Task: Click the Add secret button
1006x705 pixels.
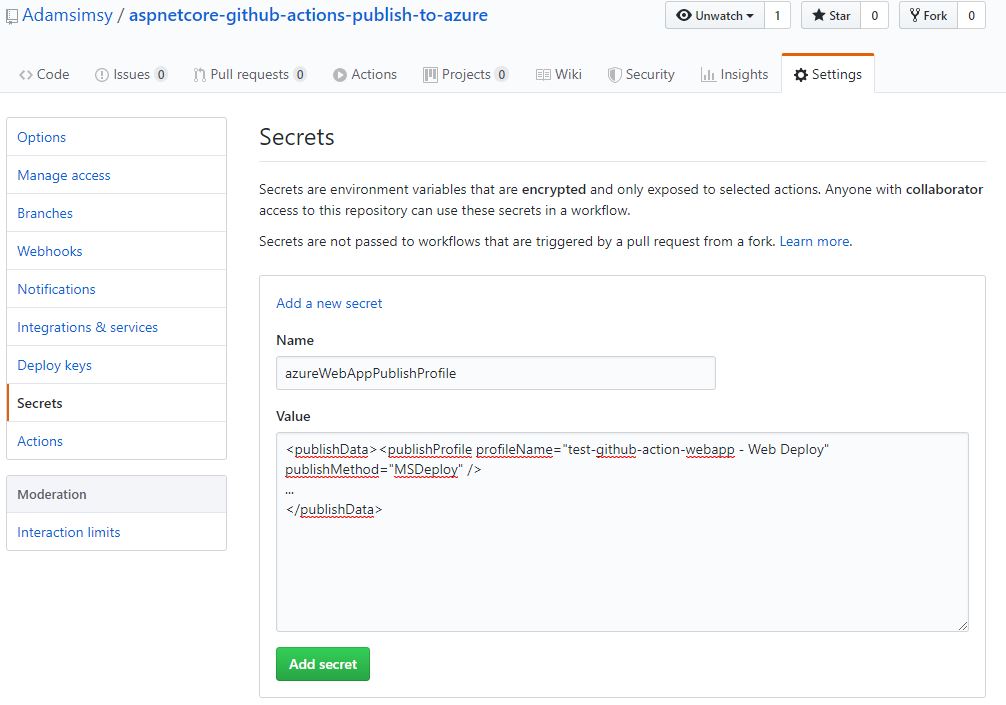Action: tap(322, 663)
